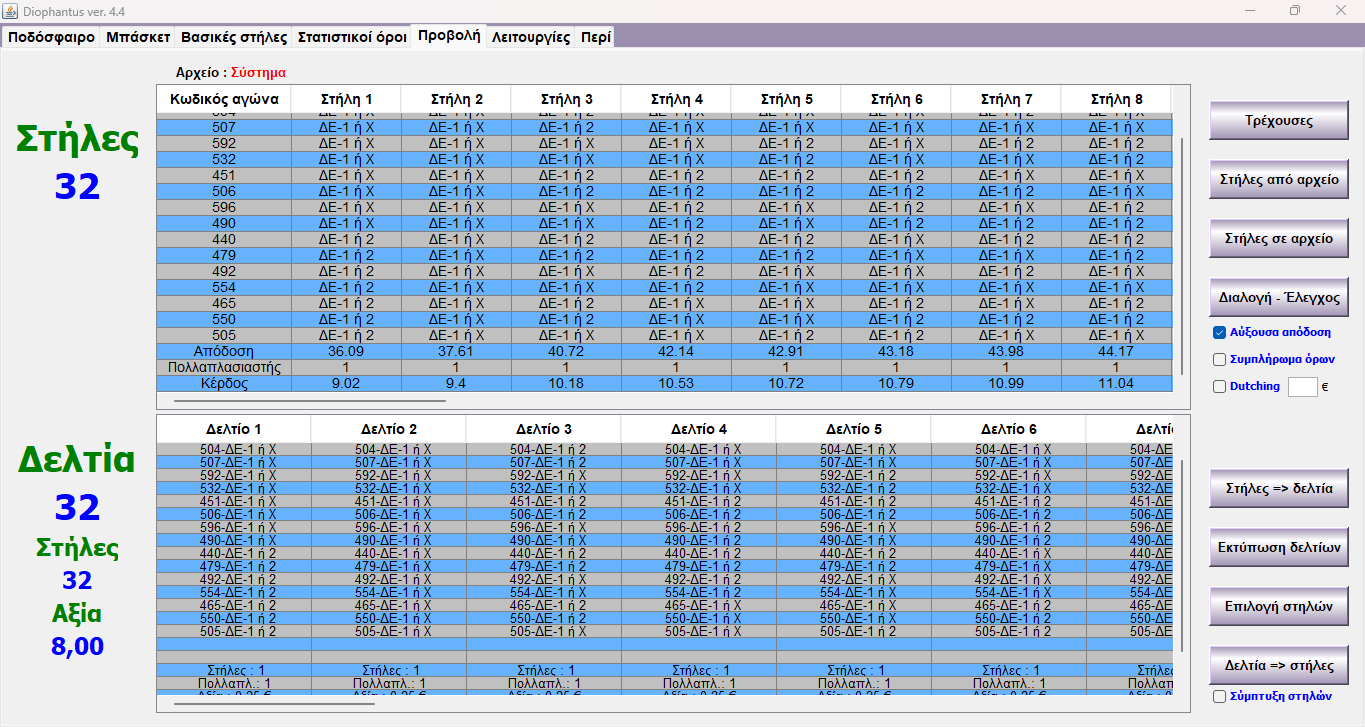The height and width of the screenshot is (727, 1365).
Task: Click match code 505 in the code column
Action: [x=224, y=335]
